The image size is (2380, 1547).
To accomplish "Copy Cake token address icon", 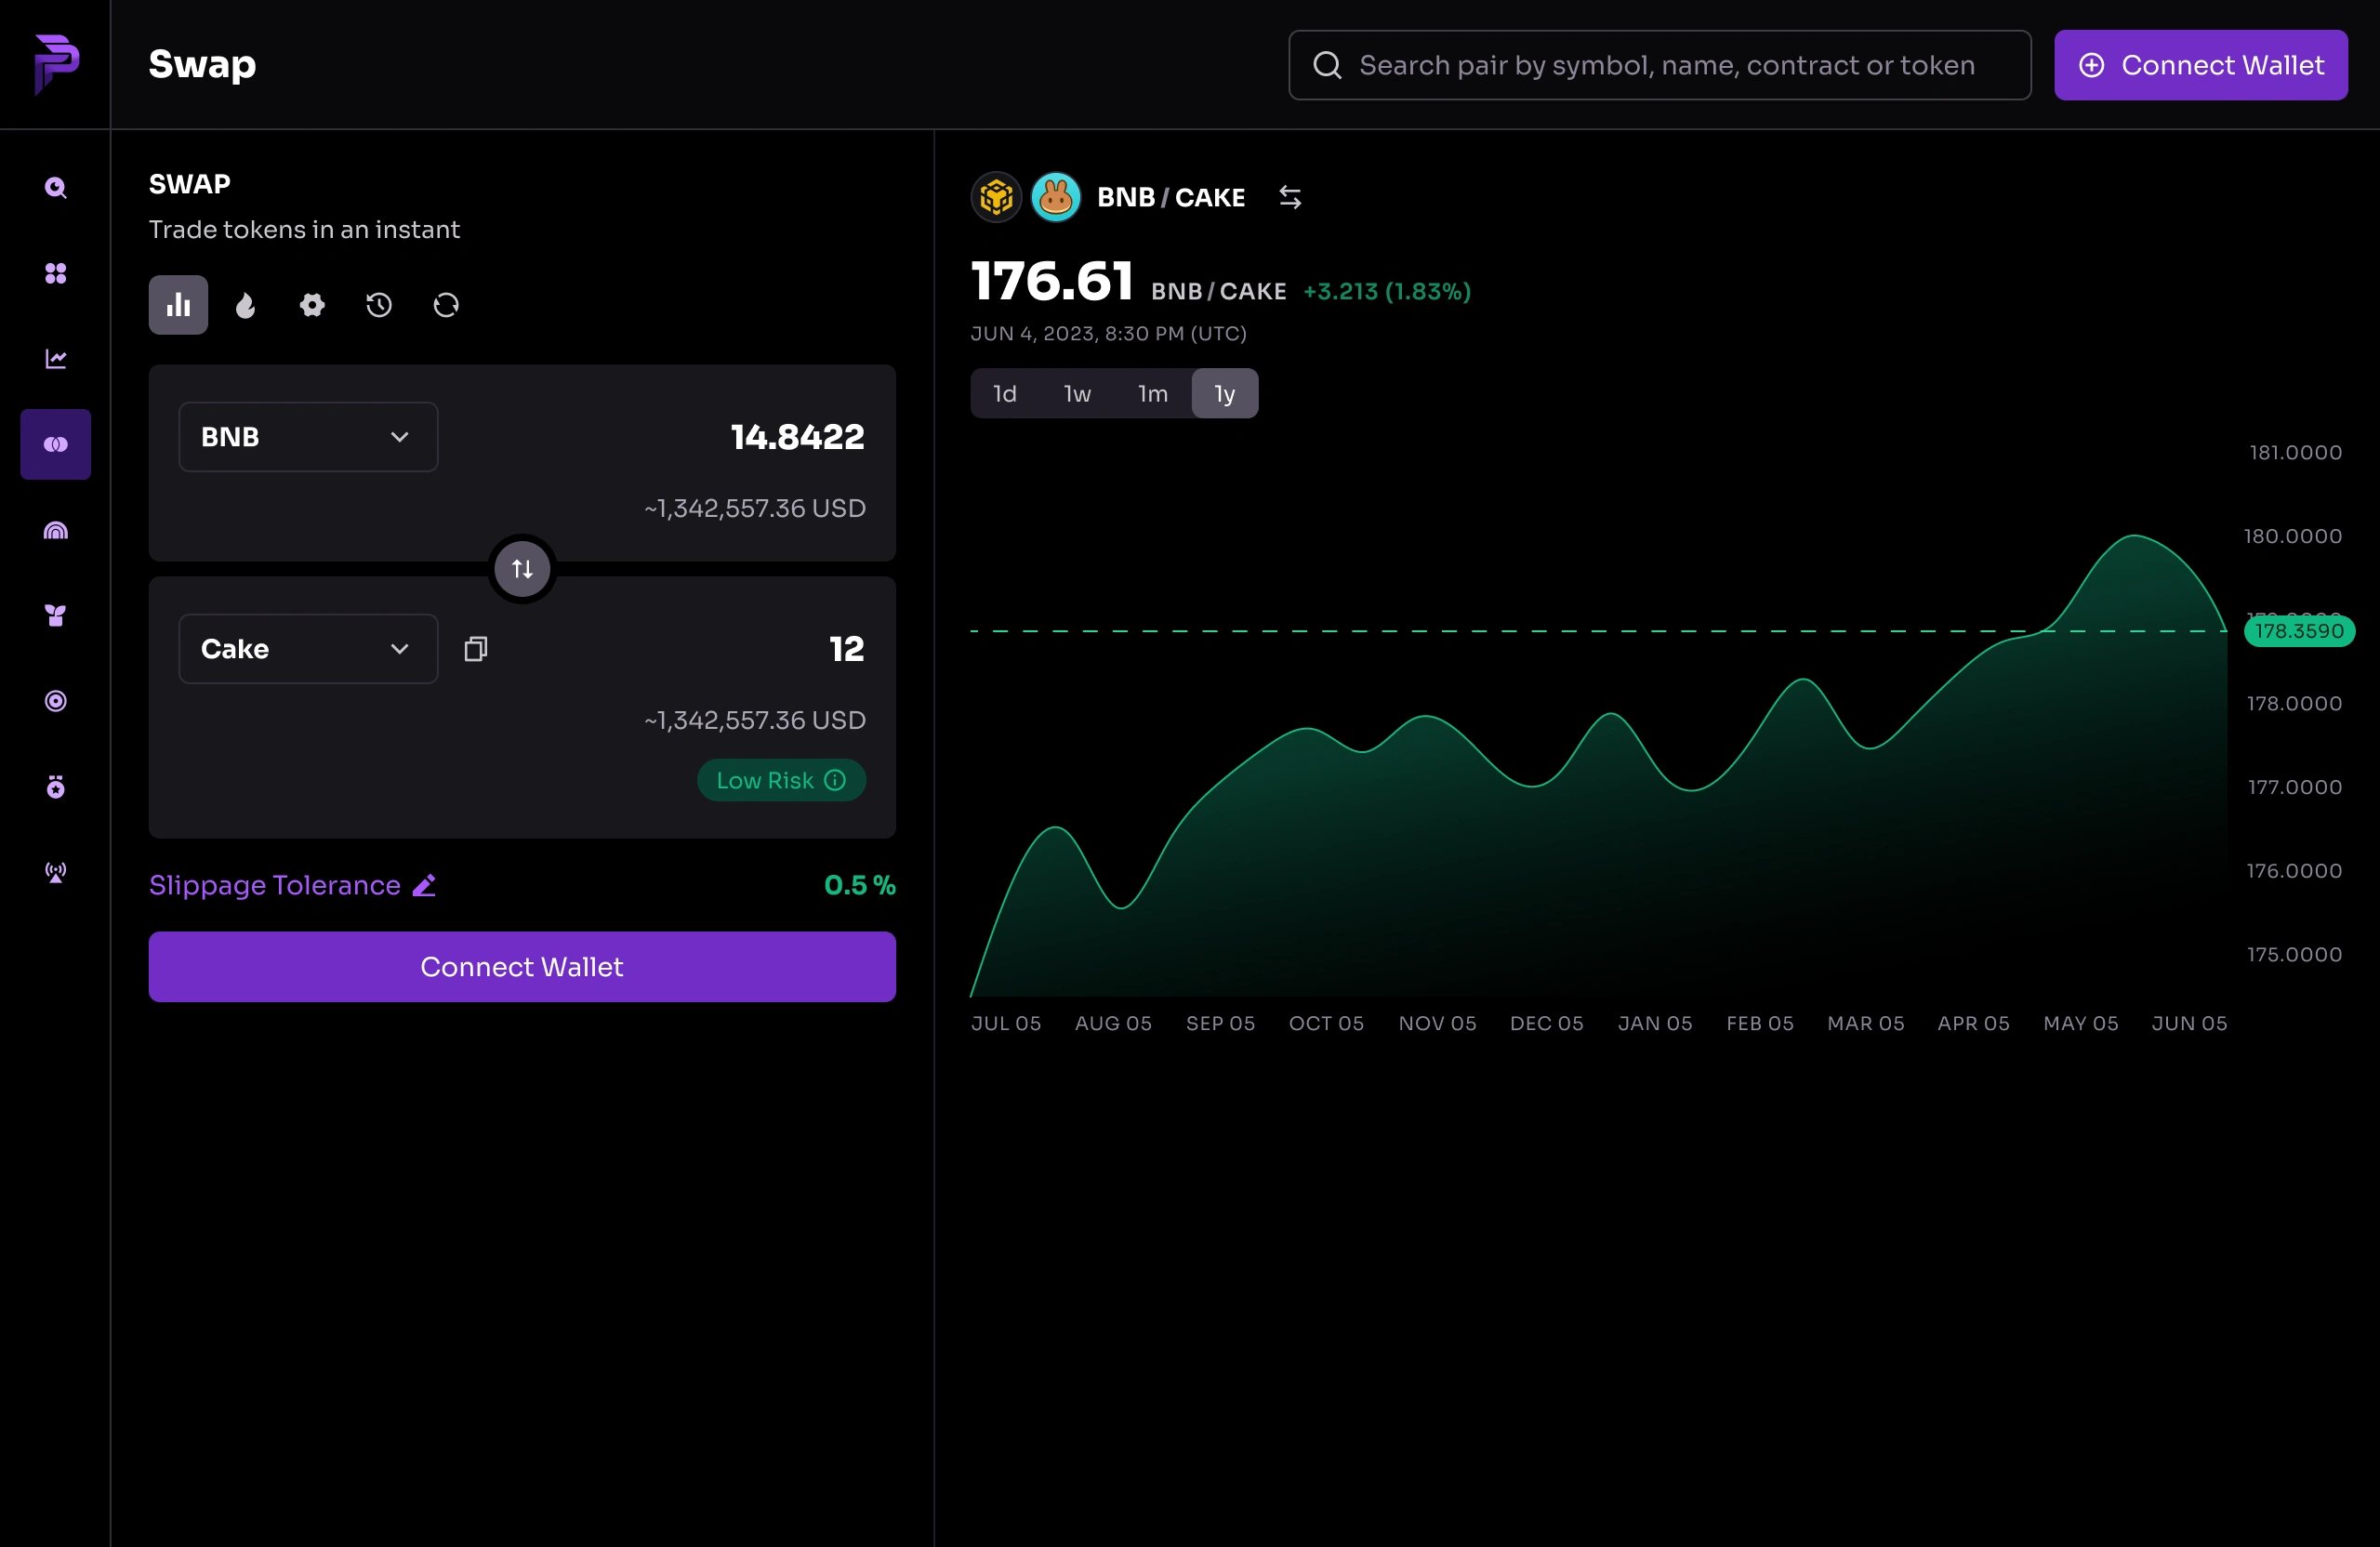I will [476, 649].
